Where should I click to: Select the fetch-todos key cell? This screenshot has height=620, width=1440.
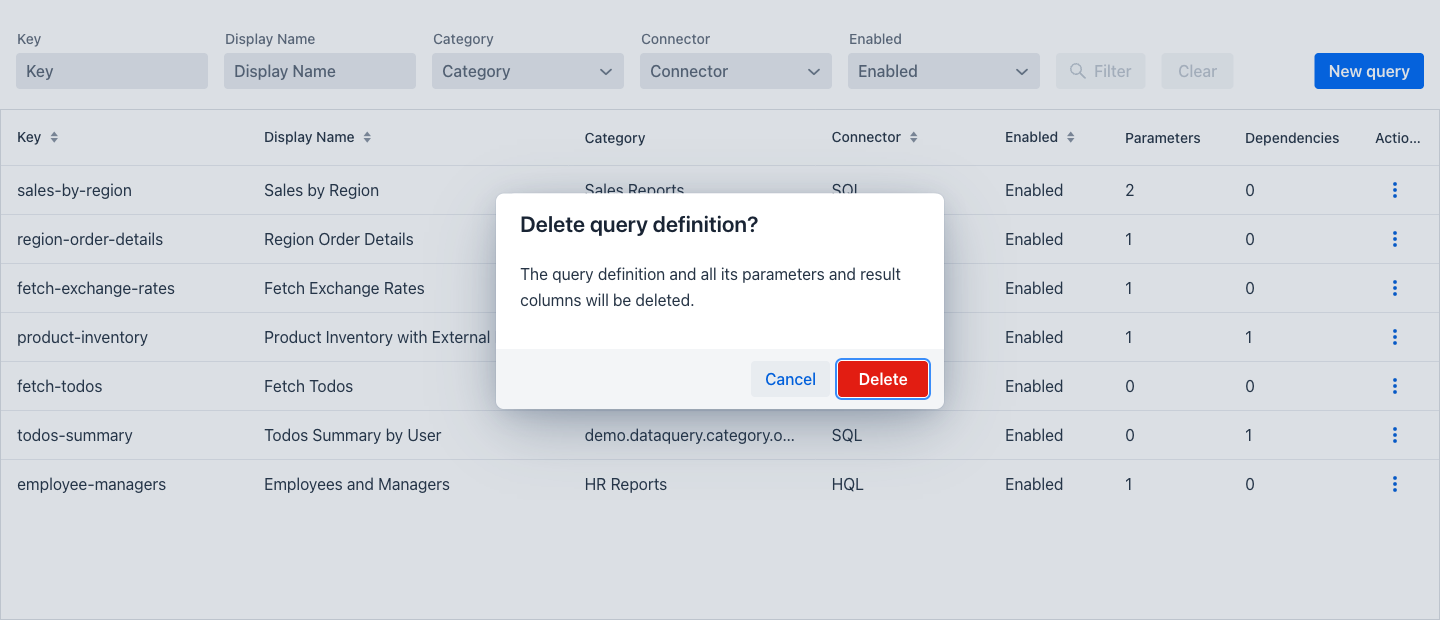[x=60, y=386]
